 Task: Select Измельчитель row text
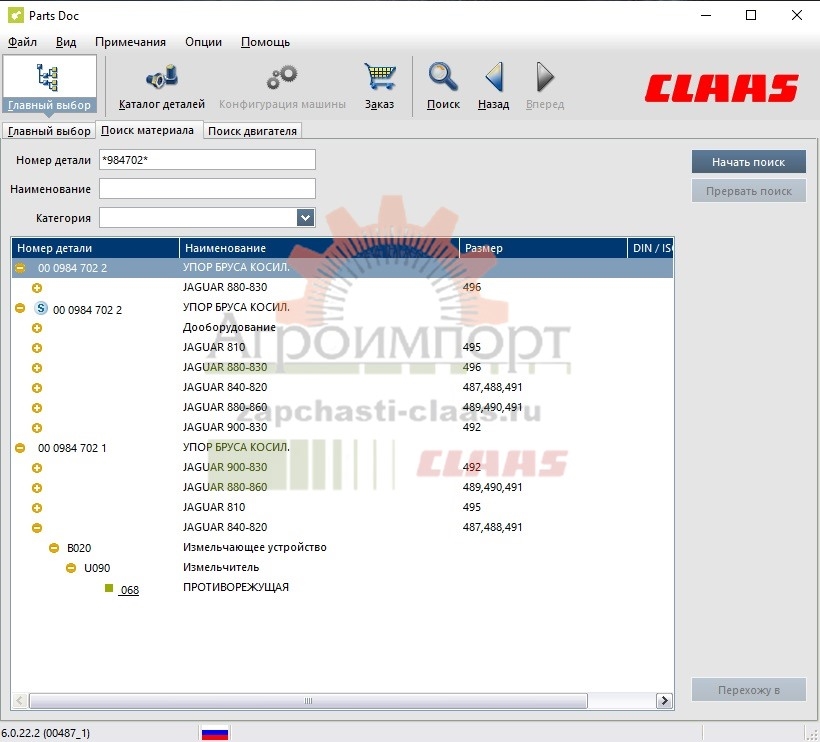(x=221, y=567)
